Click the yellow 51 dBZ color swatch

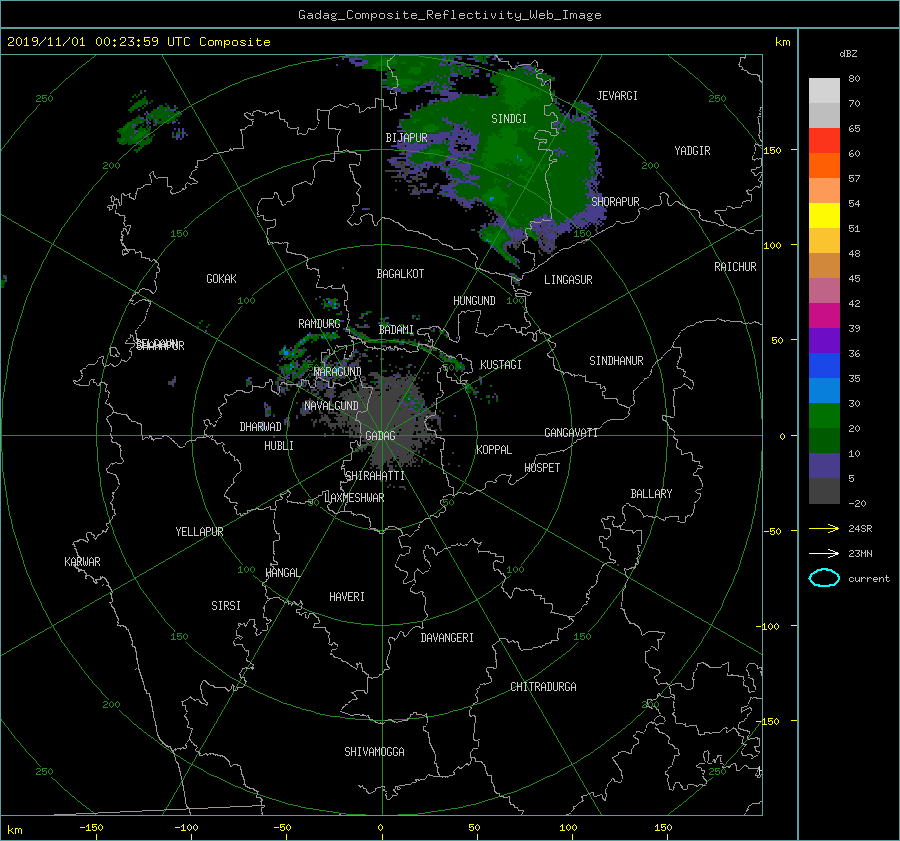[824, 215]
